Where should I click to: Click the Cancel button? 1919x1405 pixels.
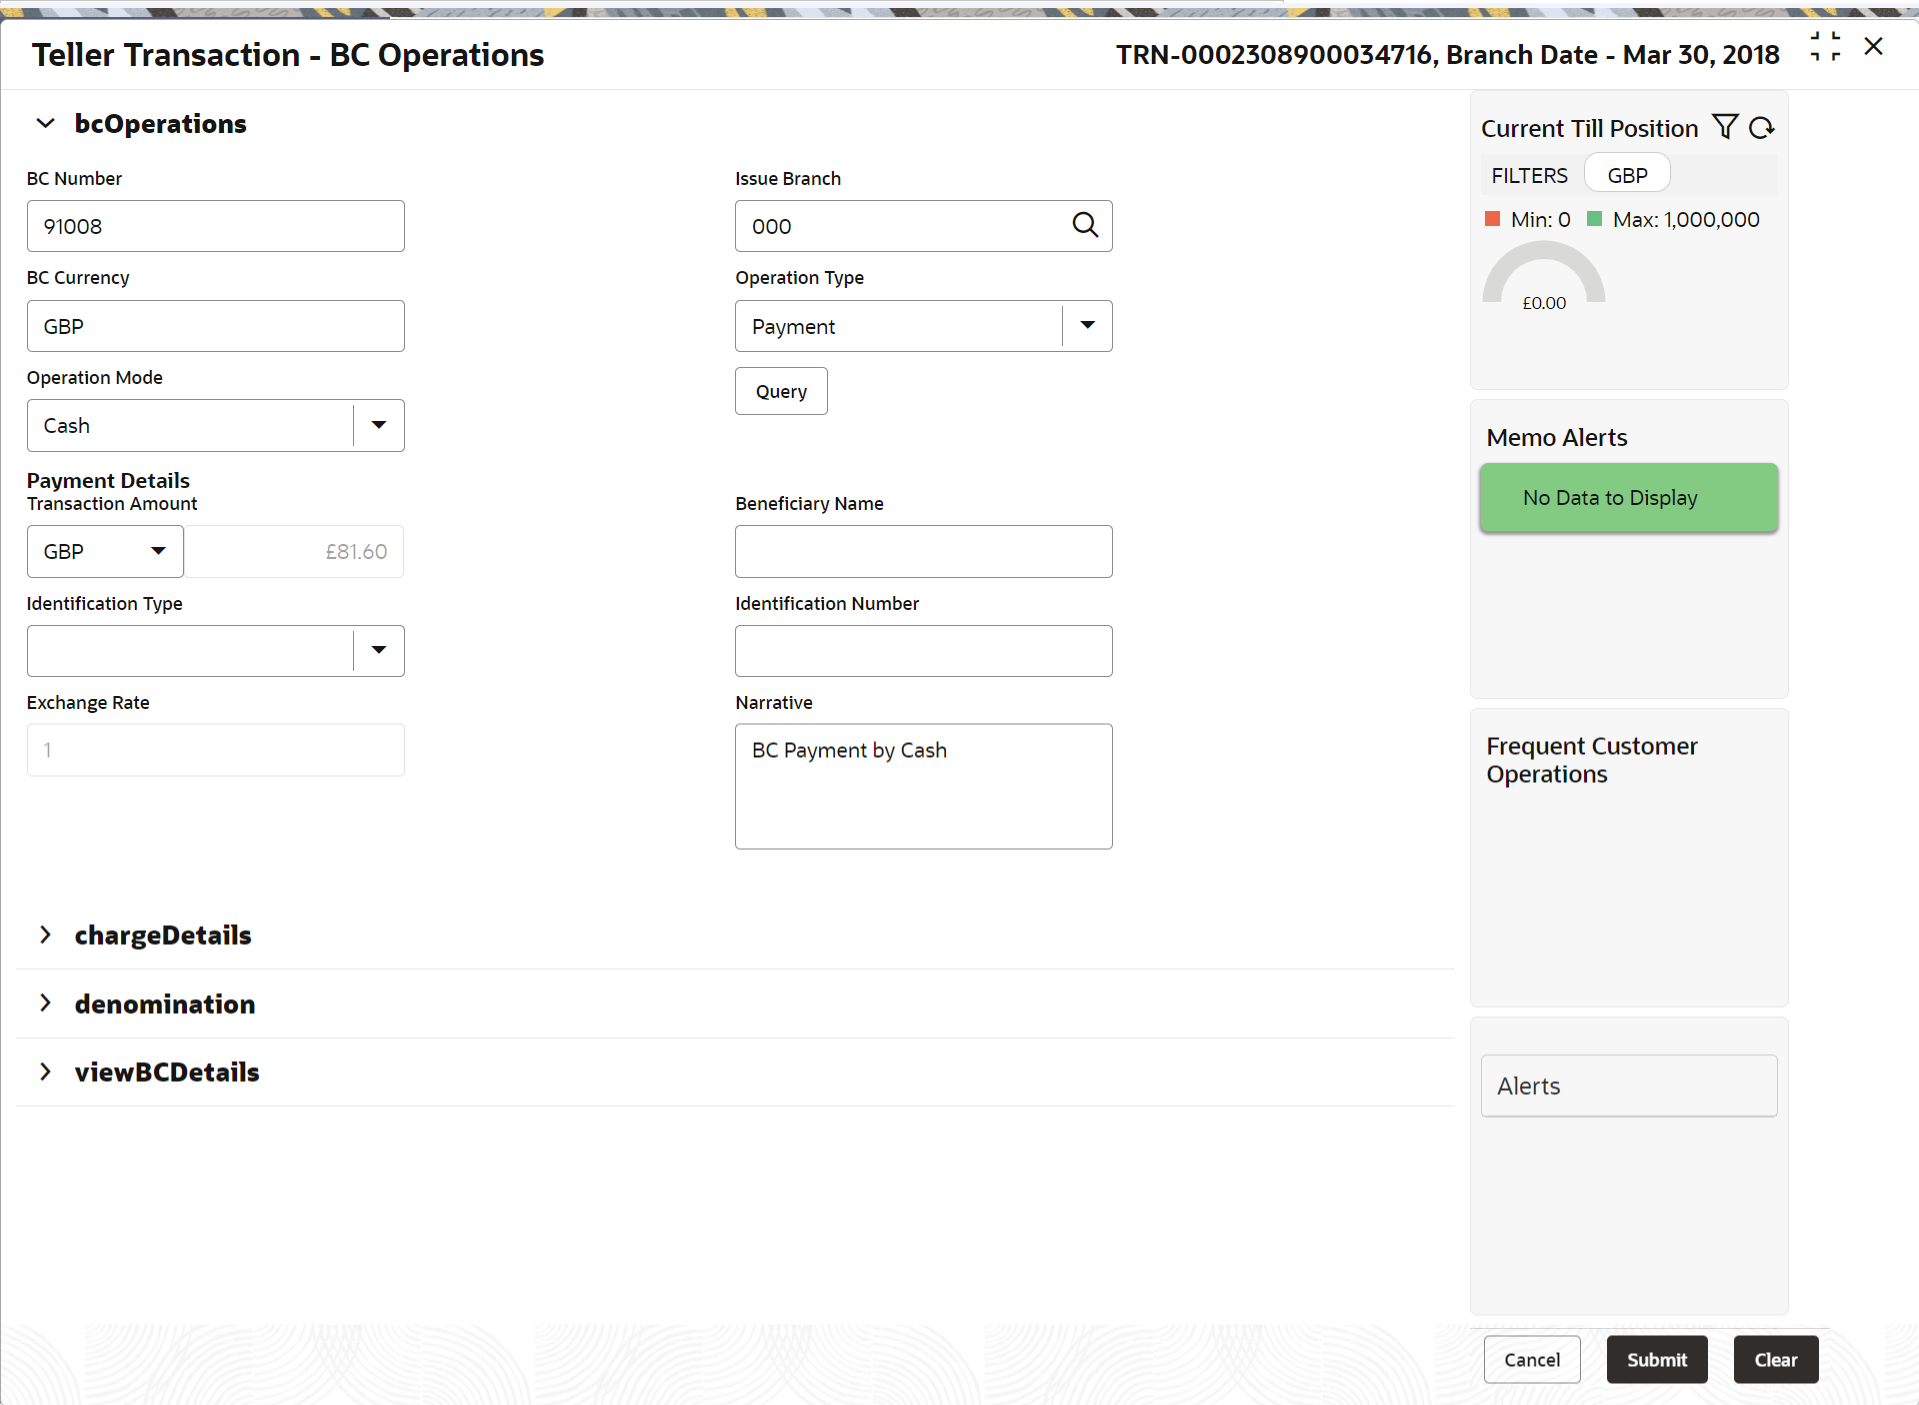tap(1532, 1360)
